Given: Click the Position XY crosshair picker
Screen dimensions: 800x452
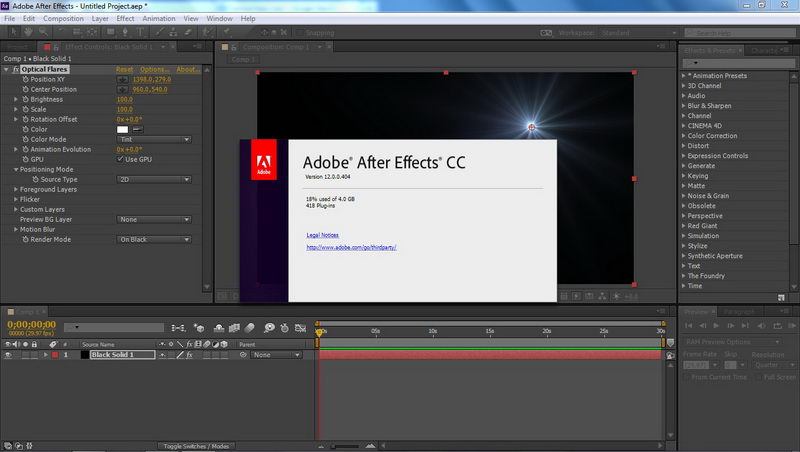Looking at the screenshot, I should tap(122, 80).
